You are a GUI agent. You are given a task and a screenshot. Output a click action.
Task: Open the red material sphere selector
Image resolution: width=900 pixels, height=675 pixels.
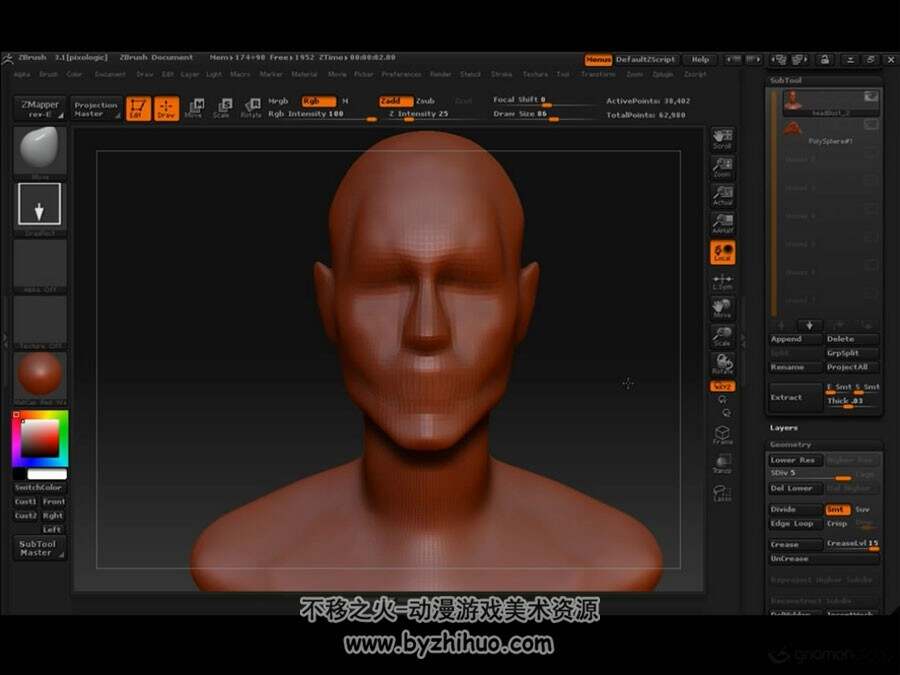40,375
